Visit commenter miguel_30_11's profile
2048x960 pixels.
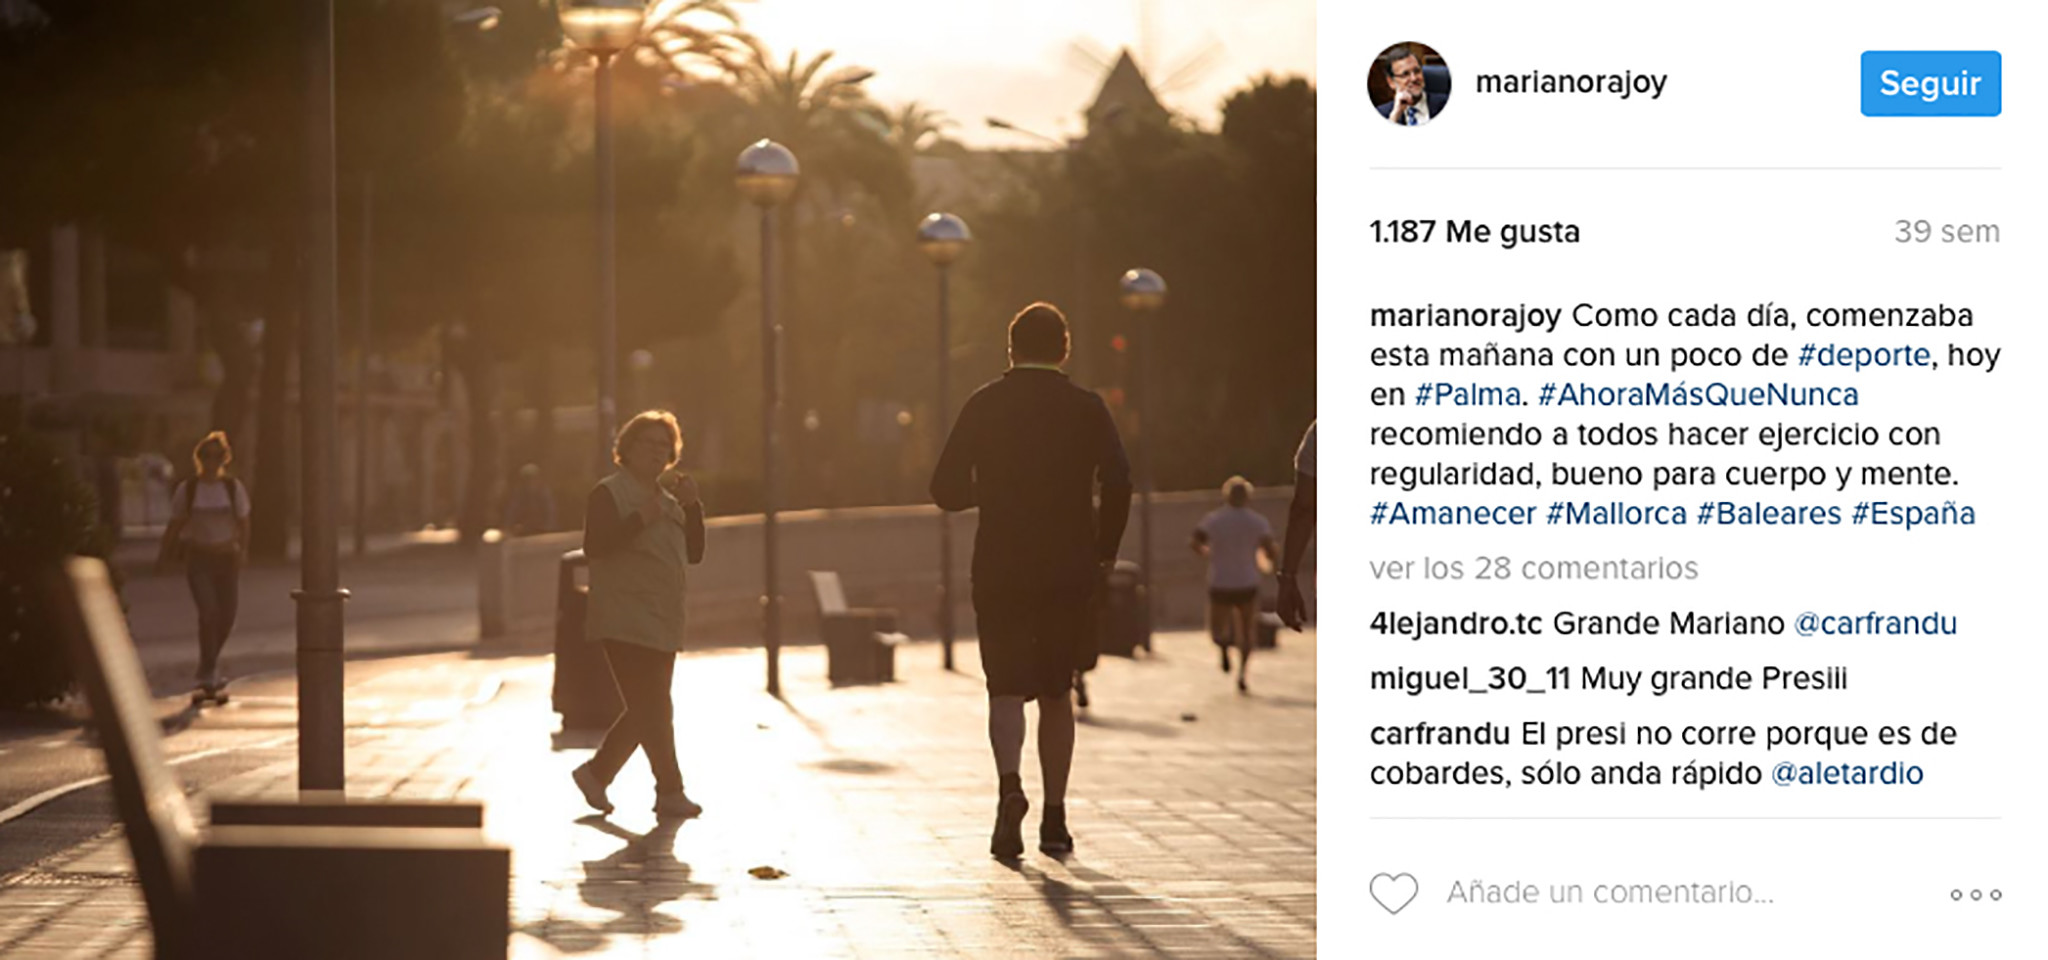coord(1470,679)
